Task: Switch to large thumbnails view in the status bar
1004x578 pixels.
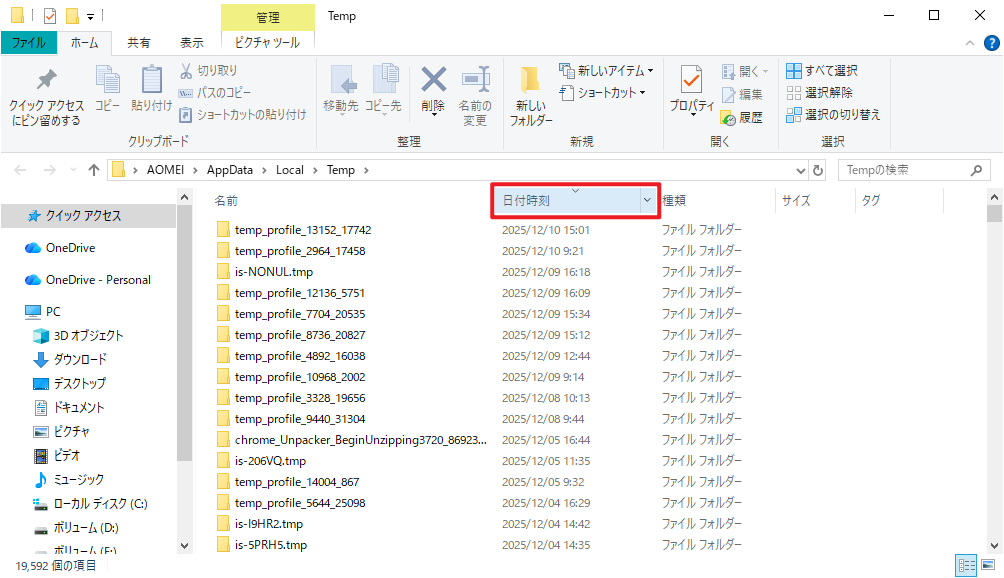Action: [x=991, y=565]
